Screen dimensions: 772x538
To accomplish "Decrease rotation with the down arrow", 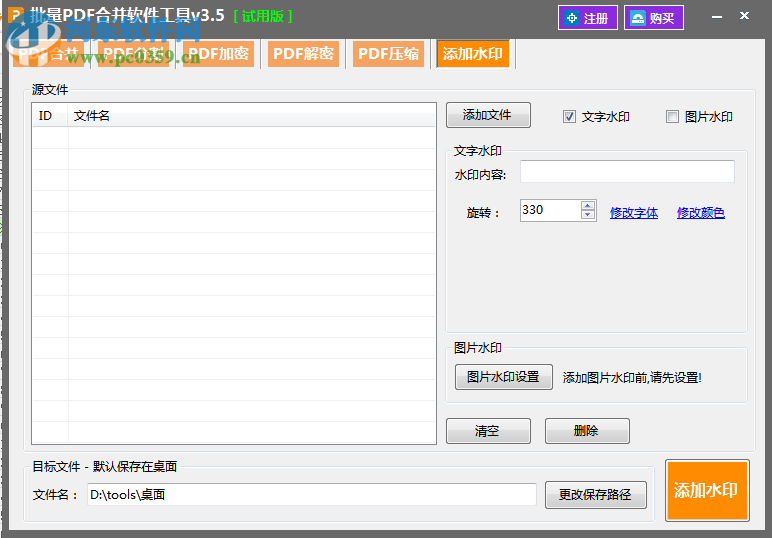I will (588, 215).
